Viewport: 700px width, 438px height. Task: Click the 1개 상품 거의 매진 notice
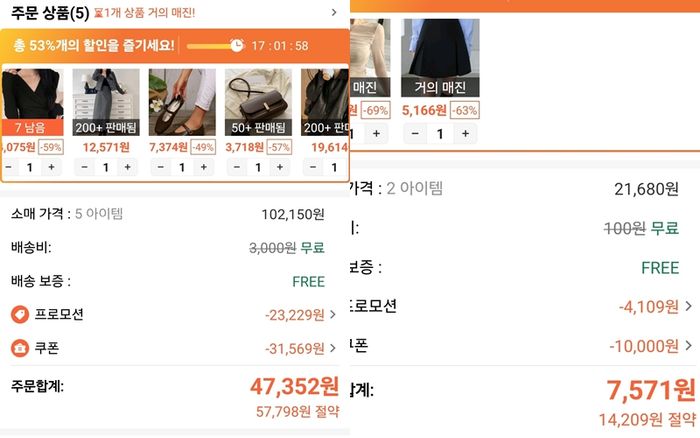pos(145,13)
